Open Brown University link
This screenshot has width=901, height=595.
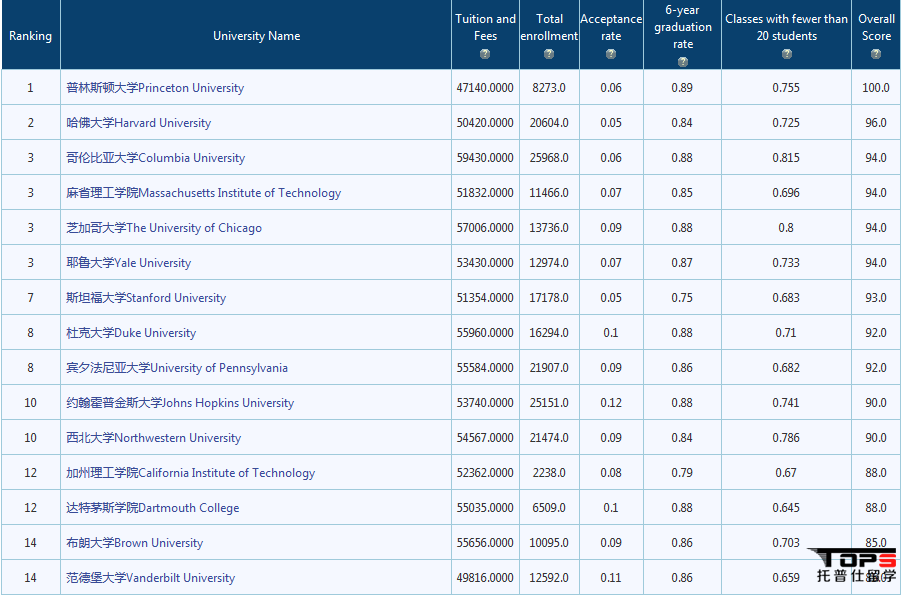click(x=134, y=543)
